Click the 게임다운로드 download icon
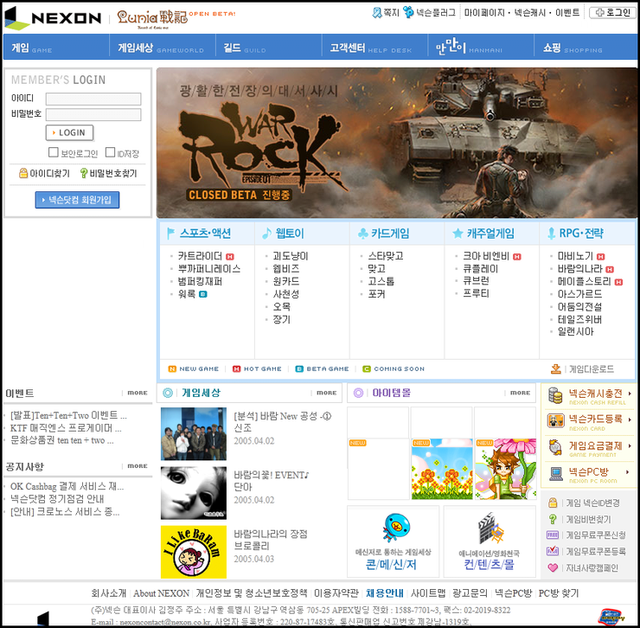The image size is (640, 628). point(555,369)
